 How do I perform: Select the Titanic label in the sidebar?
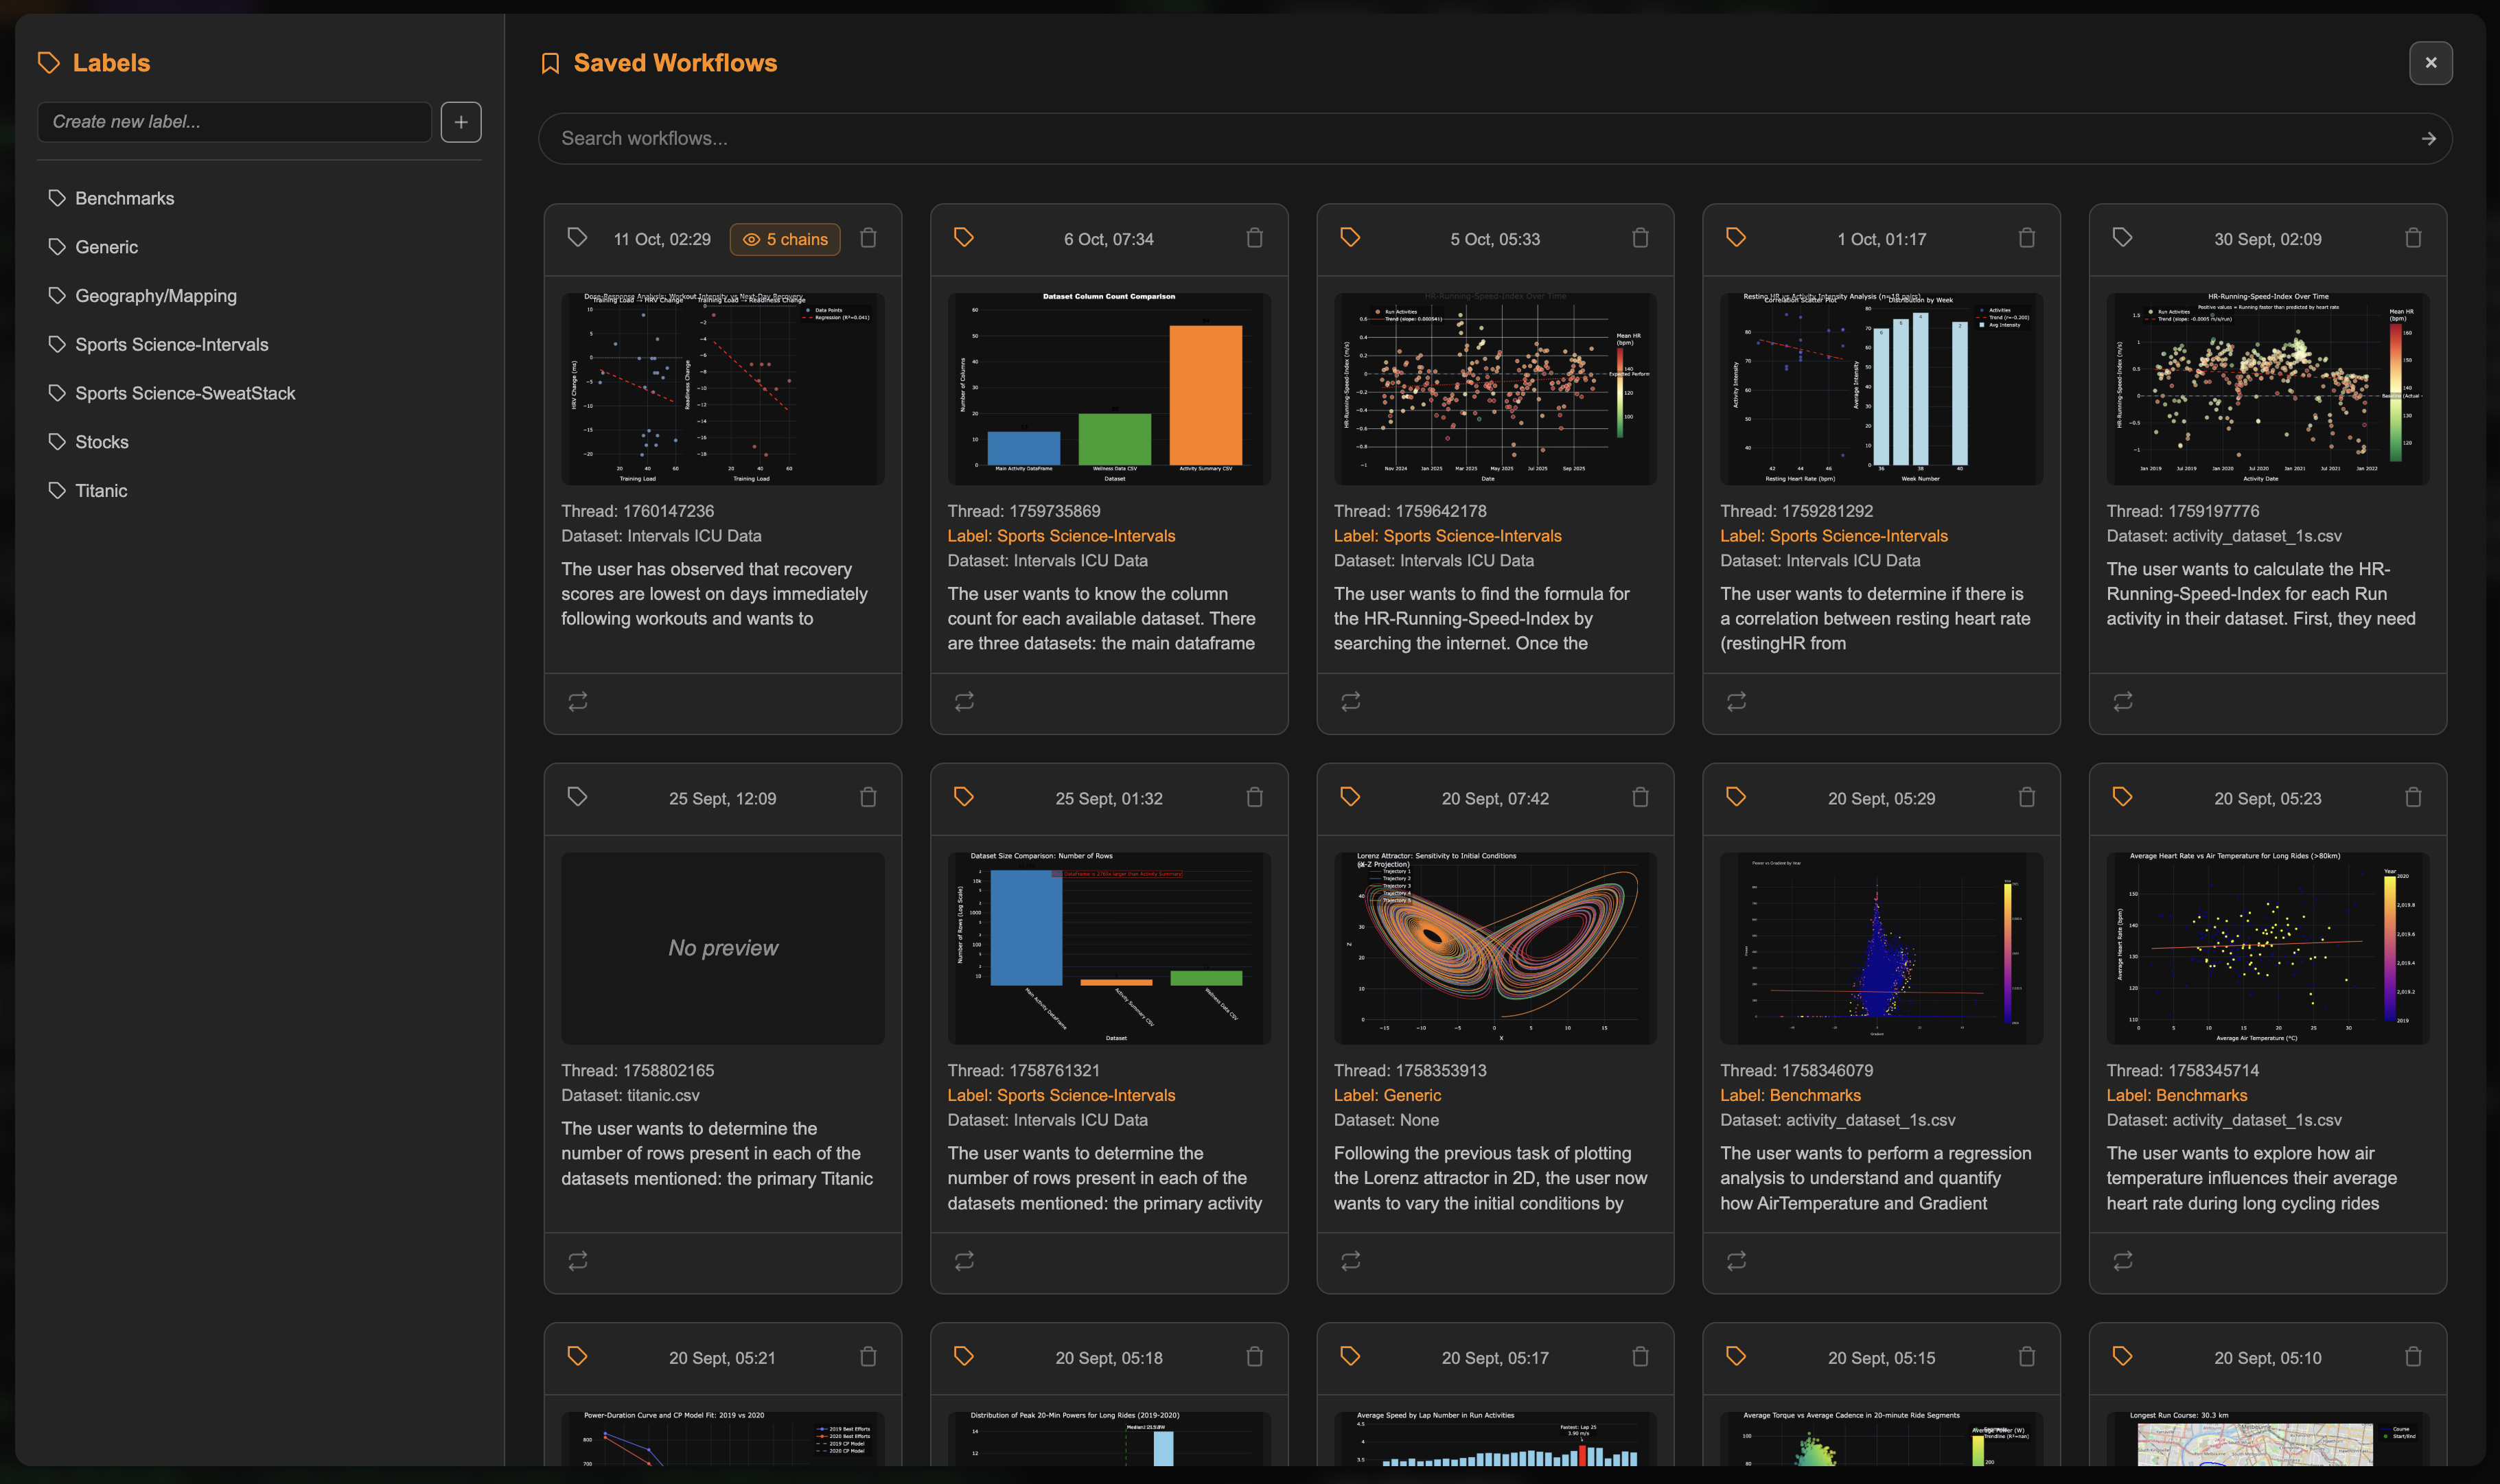[x=101, y=490]
